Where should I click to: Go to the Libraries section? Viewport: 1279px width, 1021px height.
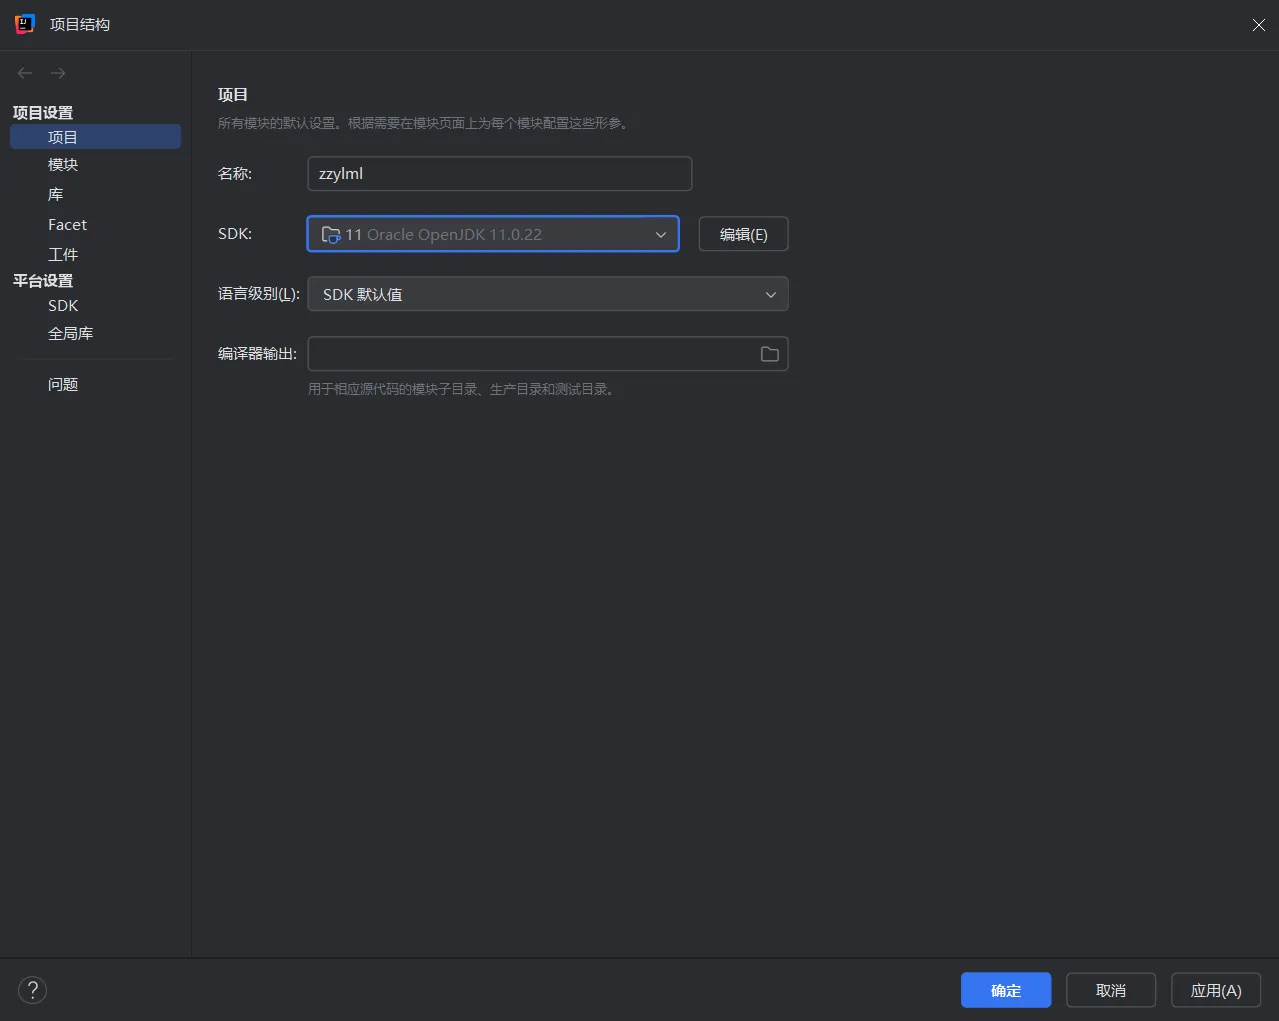tap(56, 195)
